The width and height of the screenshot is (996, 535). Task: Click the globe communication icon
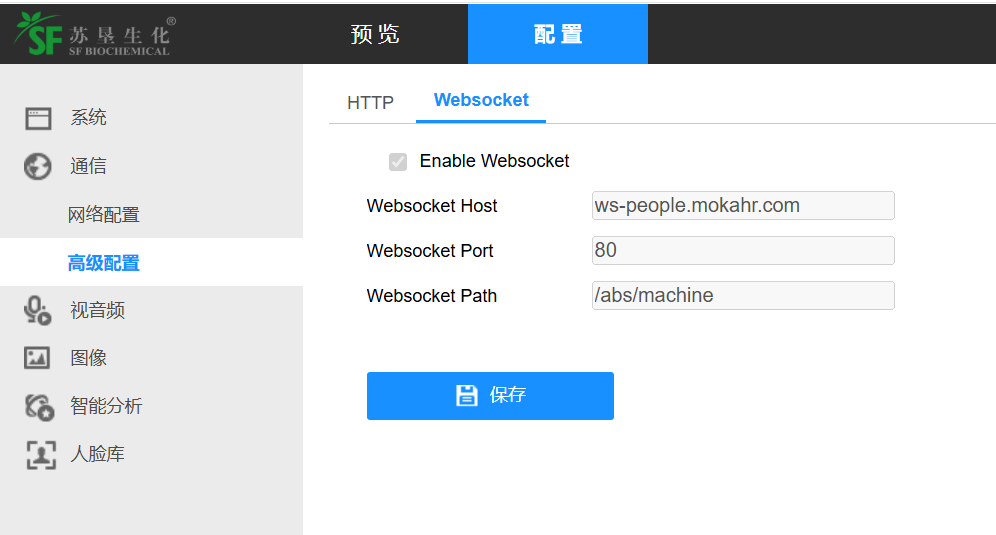click(38, 166)
